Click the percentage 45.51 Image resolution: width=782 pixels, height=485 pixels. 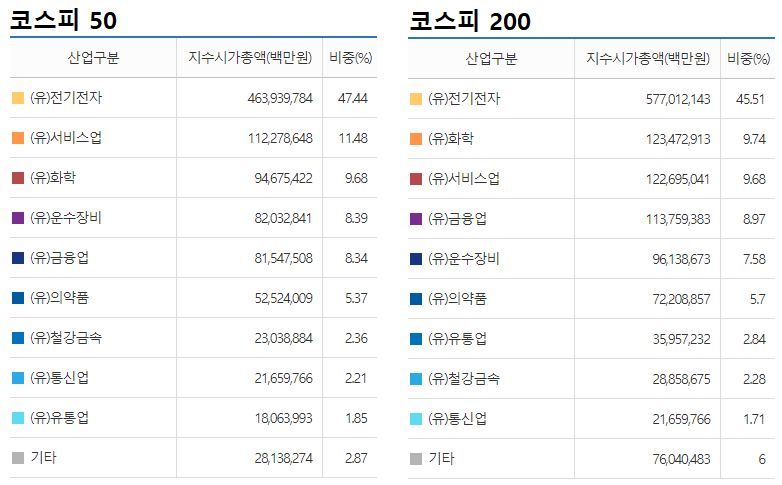(x=750, y=99)
